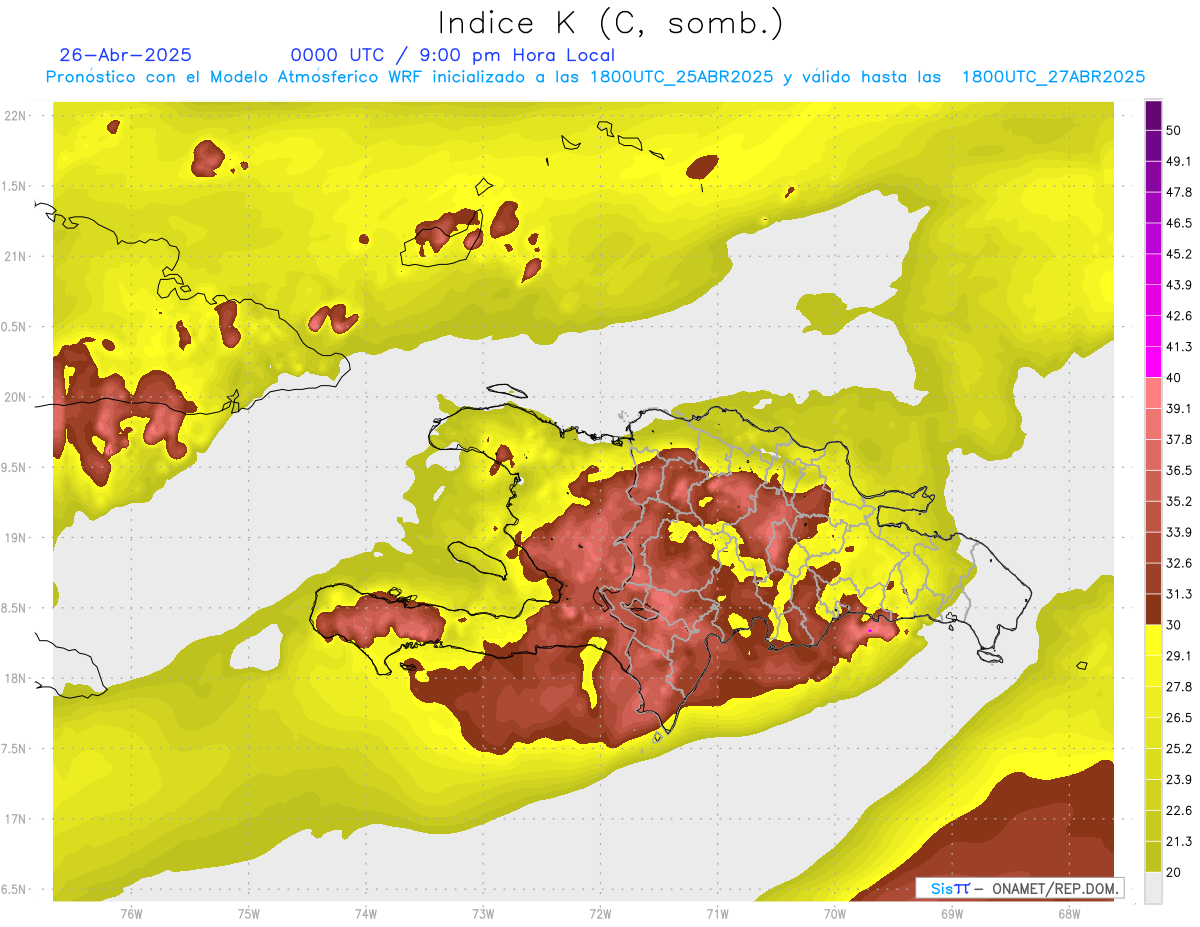Screen dimensions: 1200x927
Task: Click the '49.1' value on the color scale
Action: [1179, 161]
